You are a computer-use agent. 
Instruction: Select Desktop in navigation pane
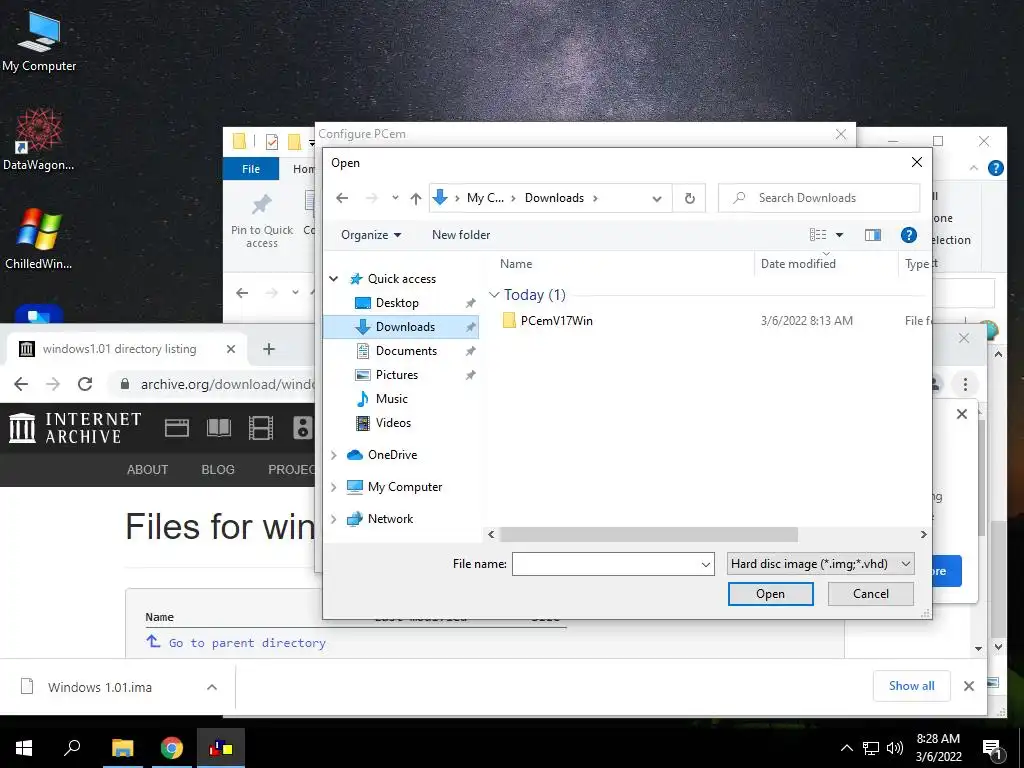tap(397, 303)
